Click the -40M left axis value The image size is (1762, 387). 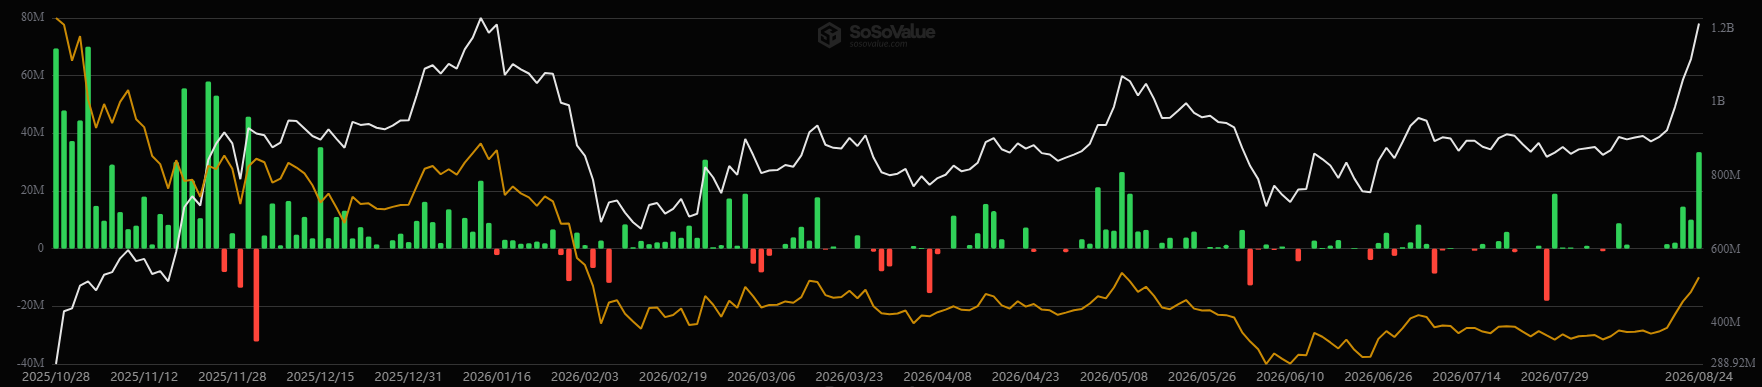30,363
